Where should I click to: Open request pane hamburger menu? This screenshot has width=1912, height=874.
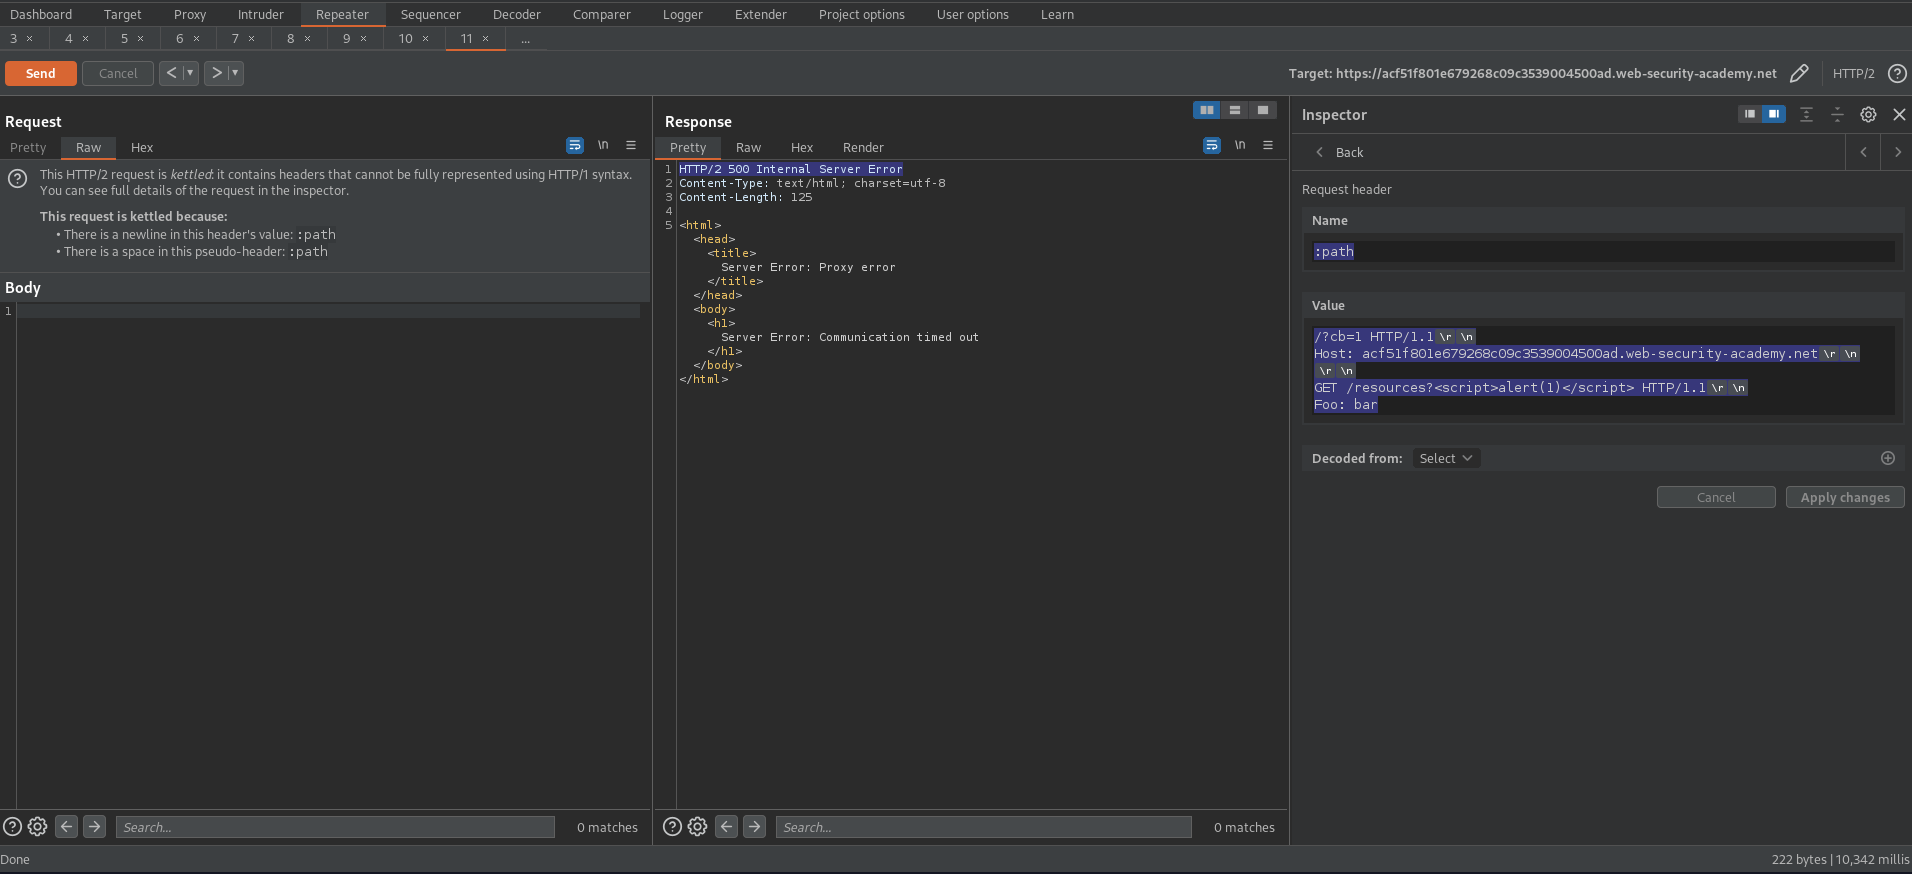(631, 145)
